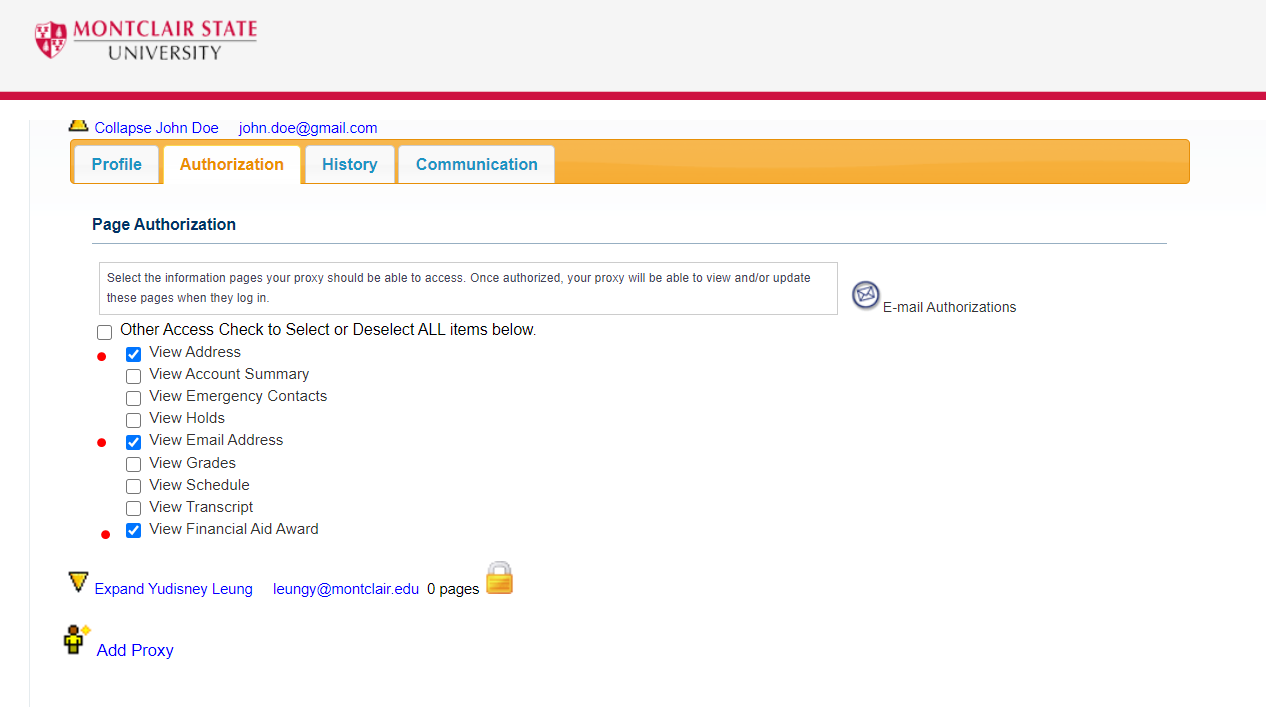
Task: Click the Add Proxy person icon
Action: pos(75,639)
